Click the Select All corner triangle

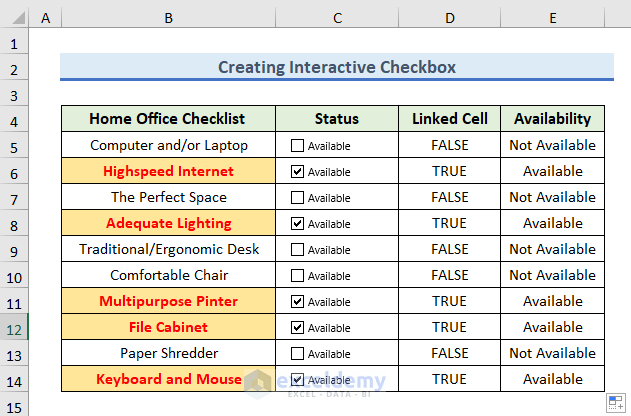click(15, 19)
